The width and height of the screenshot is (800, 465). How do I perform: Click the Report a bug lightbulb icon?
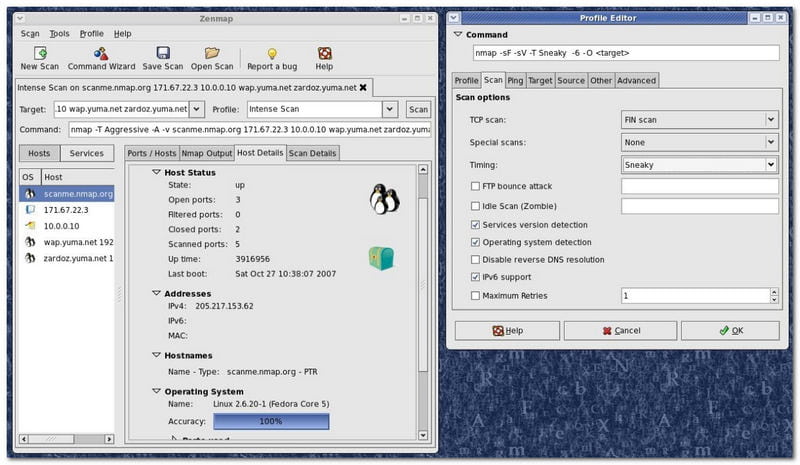click(x=272, y=53)
